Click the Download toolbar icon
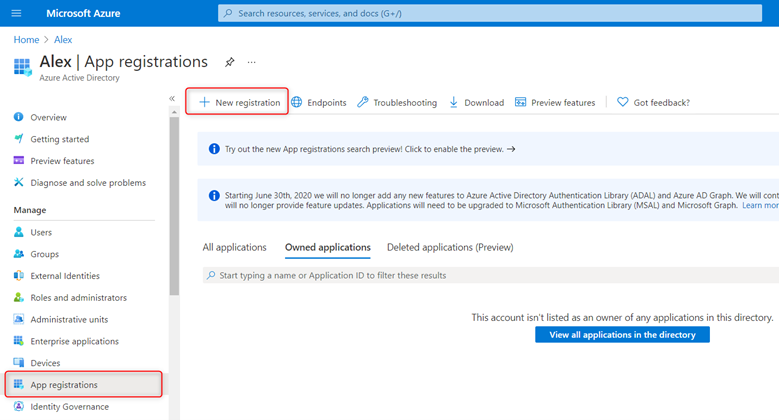 tap(476, 102)
